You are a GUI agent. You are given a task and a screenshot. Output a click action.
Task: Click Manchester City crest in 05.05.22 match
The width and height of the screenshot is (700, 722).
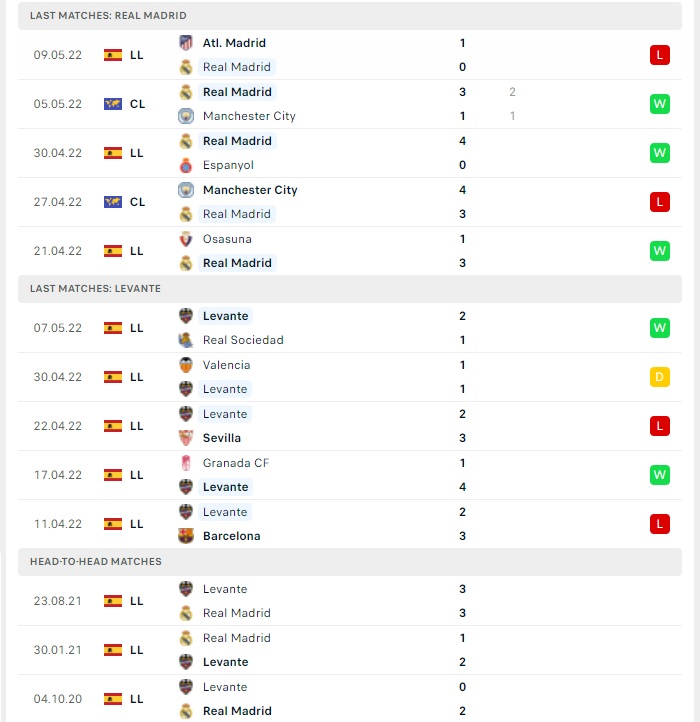(186, 116)
